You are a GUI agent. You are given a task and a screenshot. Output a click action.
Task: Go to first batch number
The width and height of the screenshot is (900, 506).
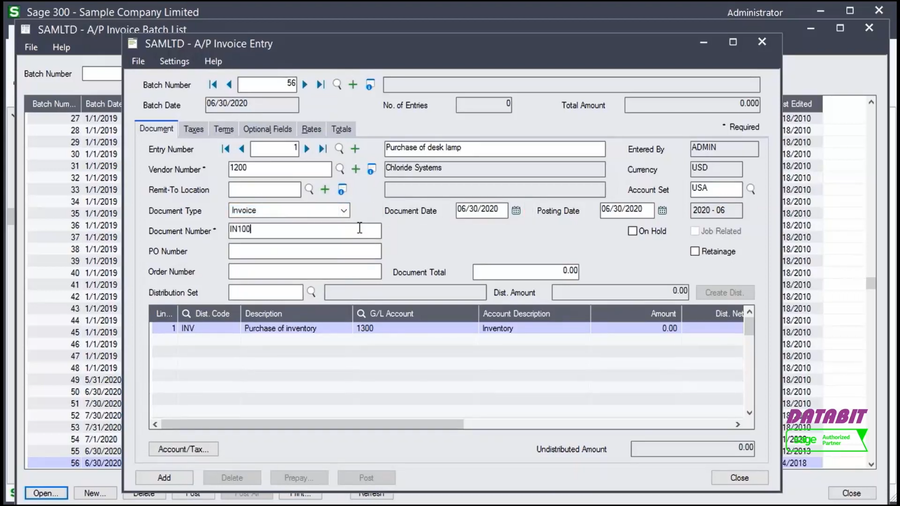tap(213, 85)
